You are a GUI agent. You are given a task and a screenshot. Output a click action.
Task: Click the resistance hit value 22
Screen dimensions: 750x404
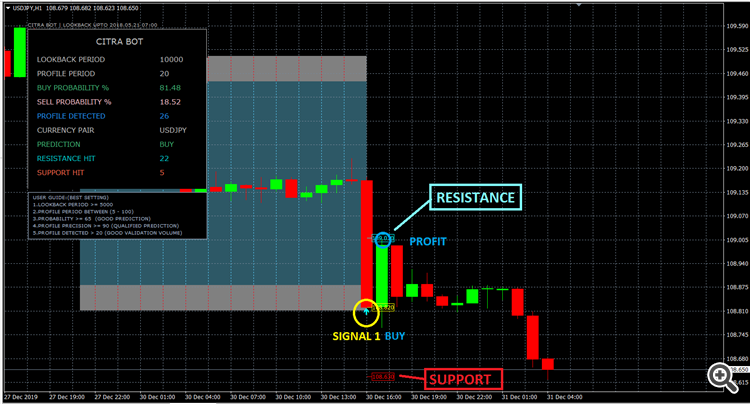164,158
